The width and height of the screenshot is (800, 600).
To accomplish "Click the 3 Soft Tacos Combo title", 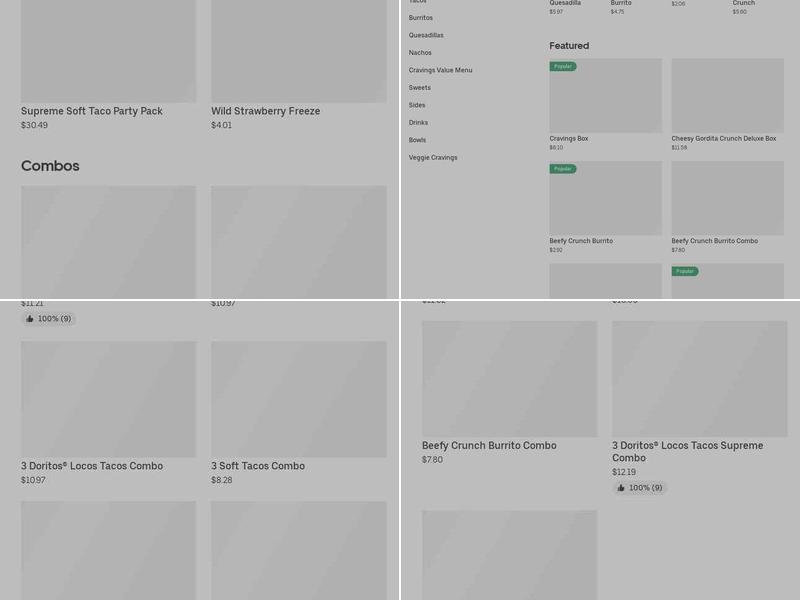I will click(258, 466).
